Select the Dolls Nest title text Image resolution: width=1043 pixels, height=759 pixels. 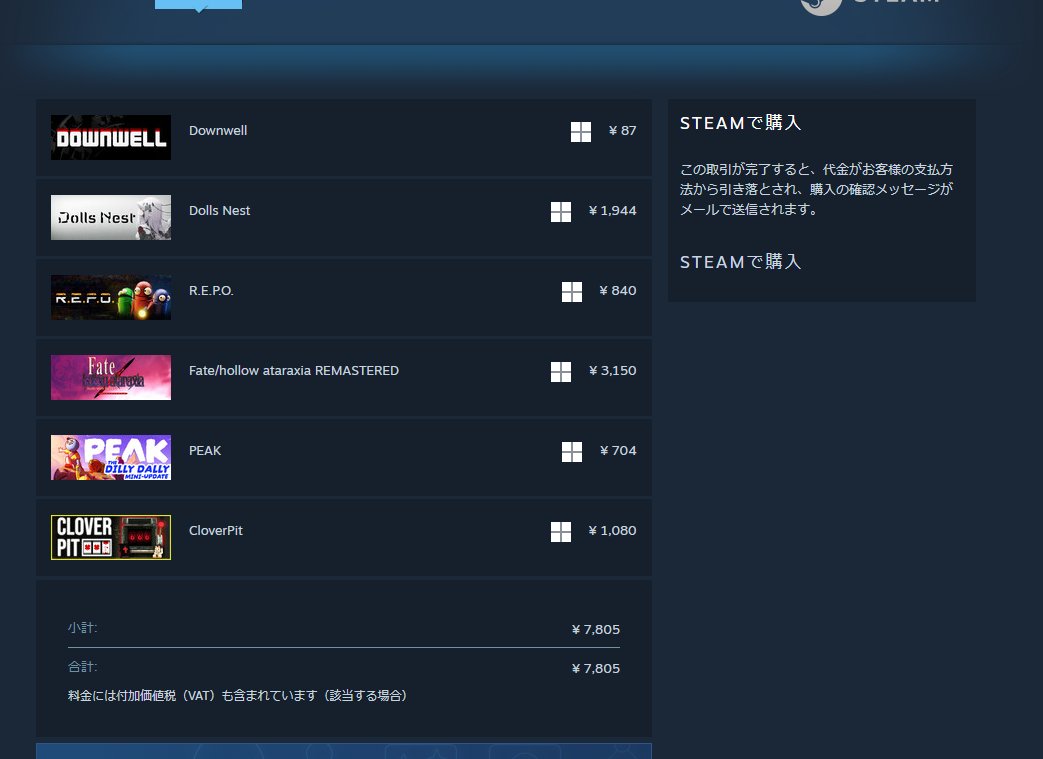coord(220,210)
